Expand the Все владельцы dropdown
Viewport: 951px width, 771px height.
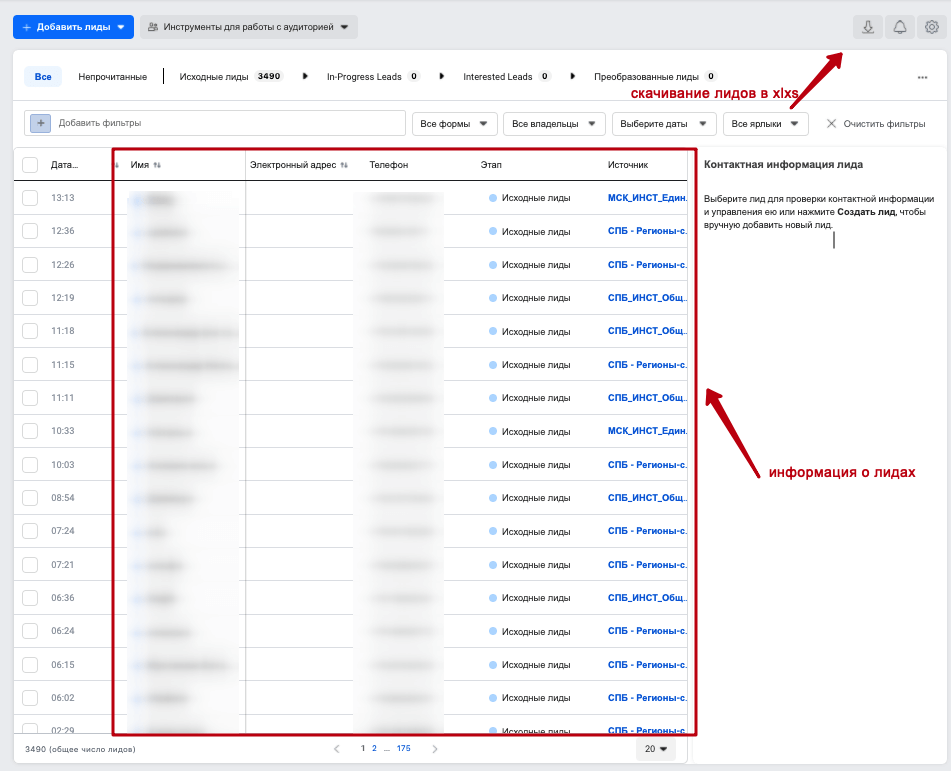pyautogui.click(x=554, y=124)
